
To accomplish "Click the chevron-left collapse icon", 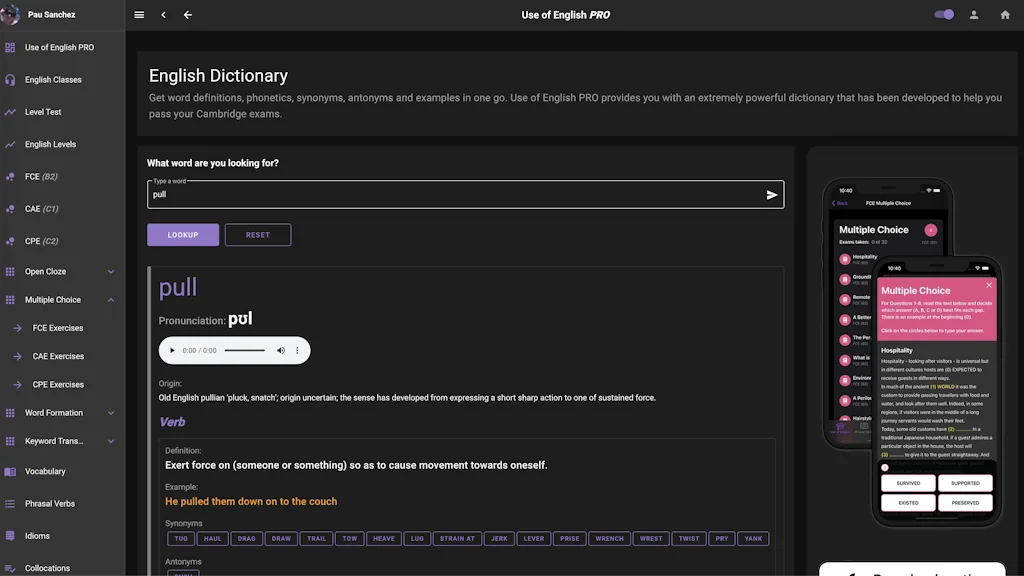I will [163, 14].
